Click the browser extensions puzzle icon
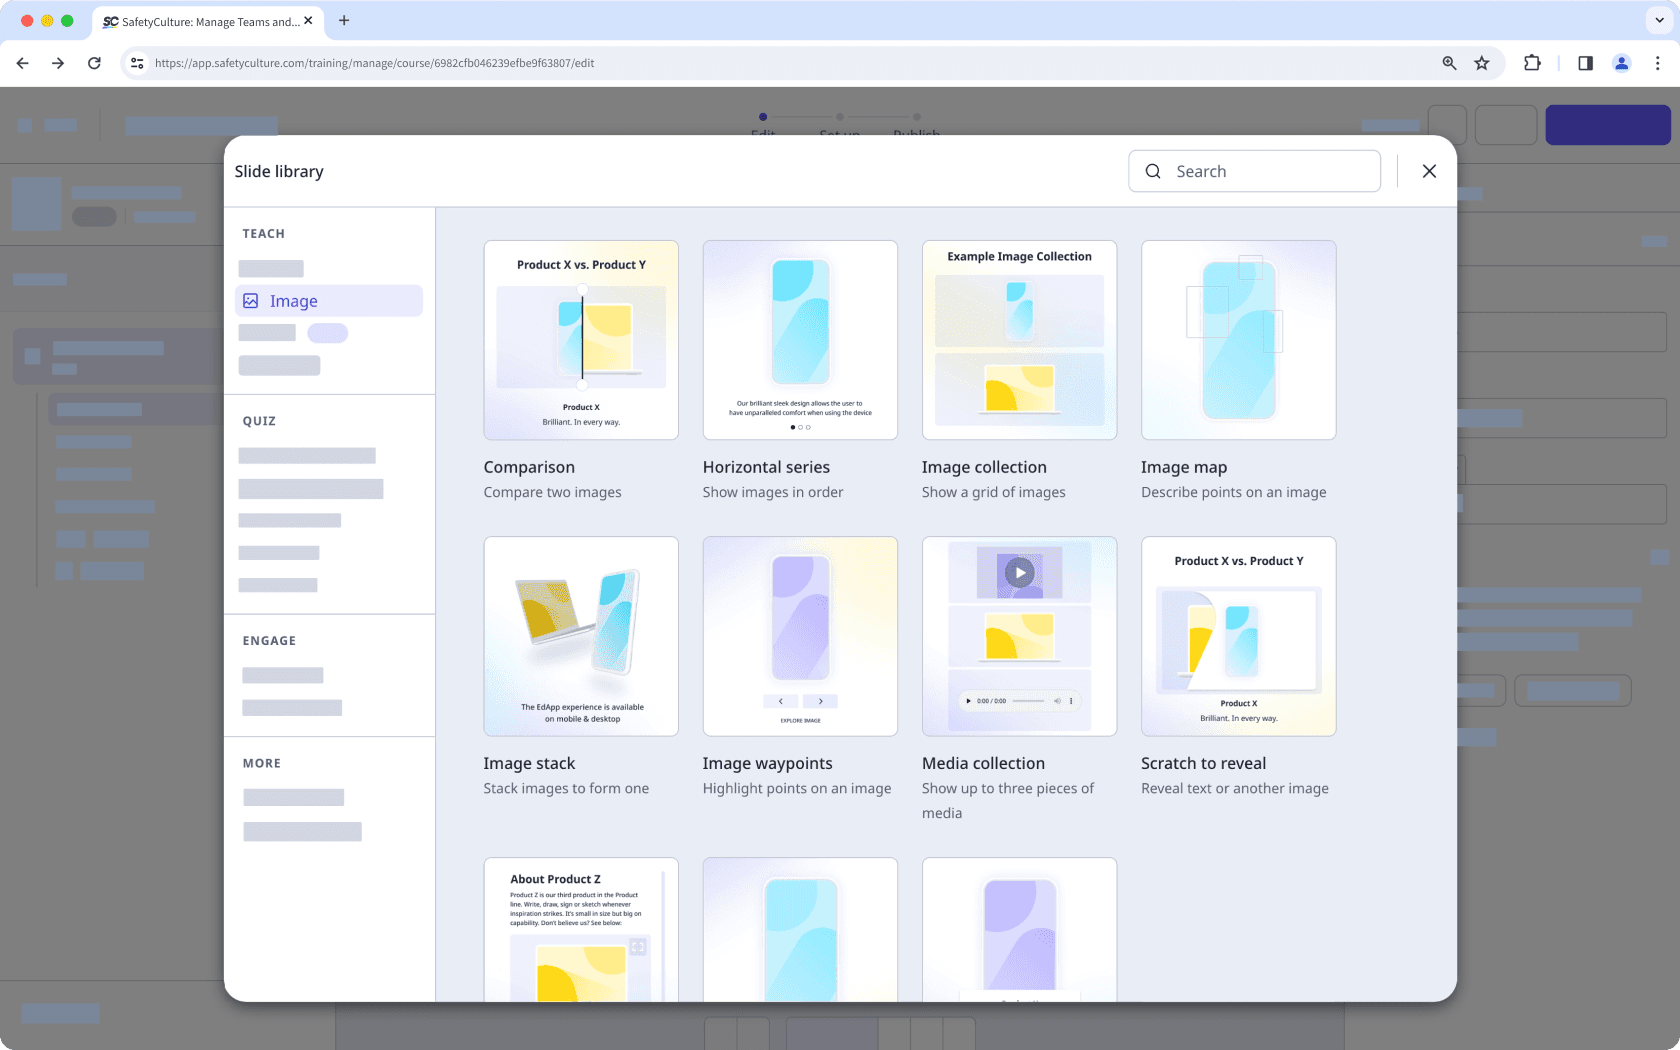This screenshot has width=1680, height=1050. point(1532,62)
